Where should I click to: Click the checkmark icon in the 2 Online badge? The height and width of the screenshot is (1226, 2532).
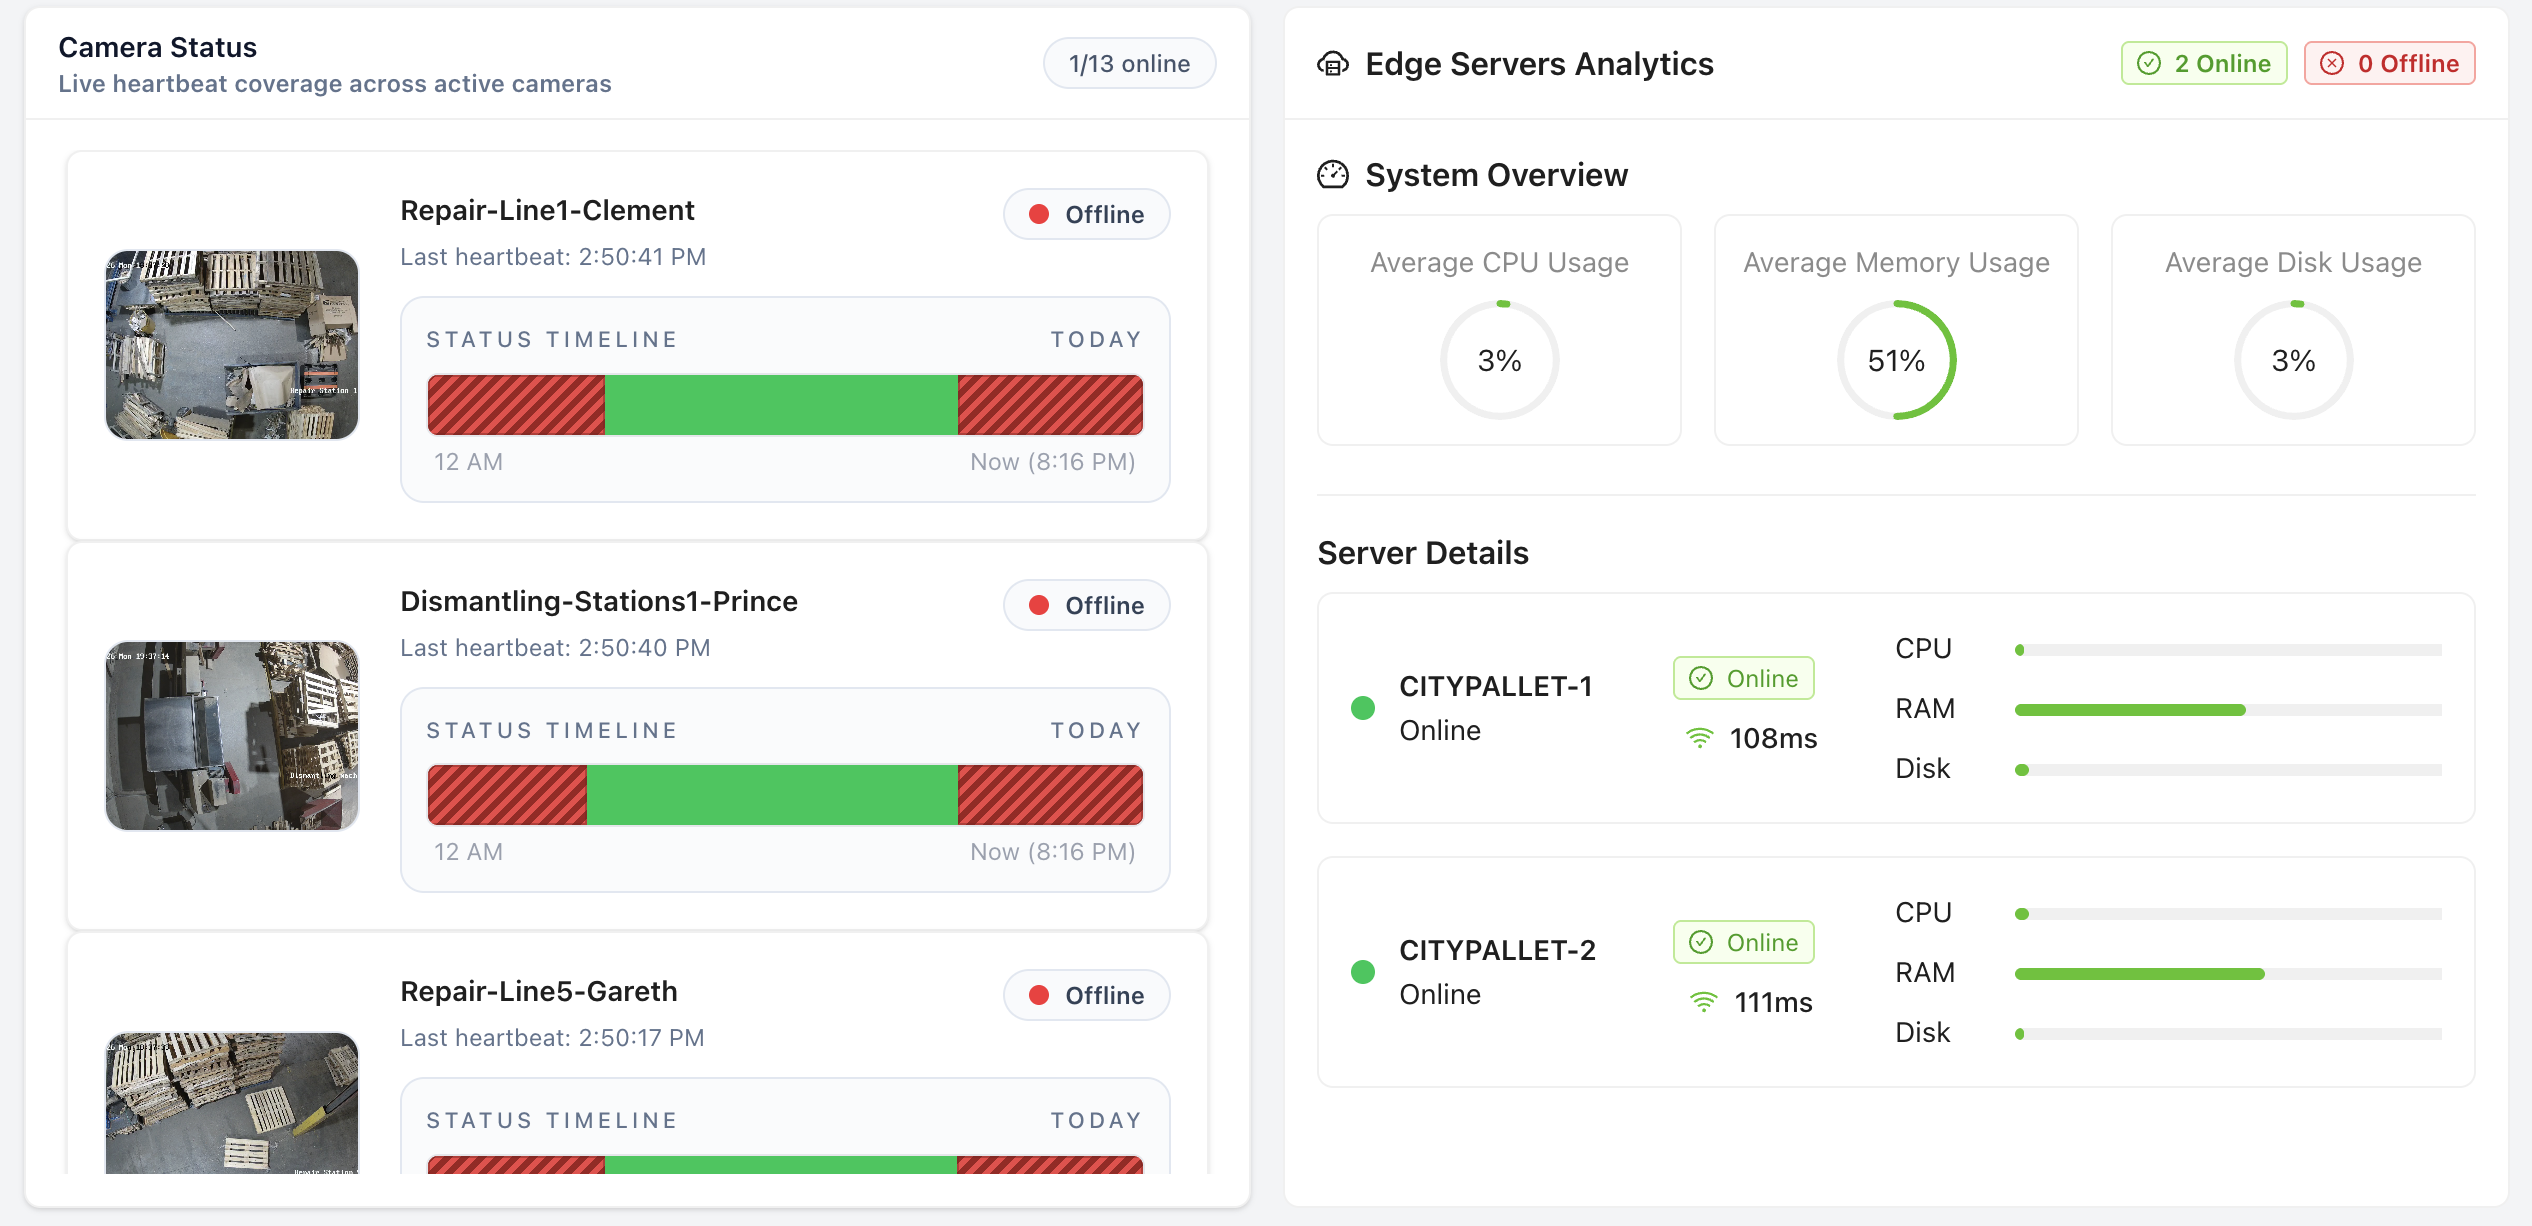[x=2147, y=63]
